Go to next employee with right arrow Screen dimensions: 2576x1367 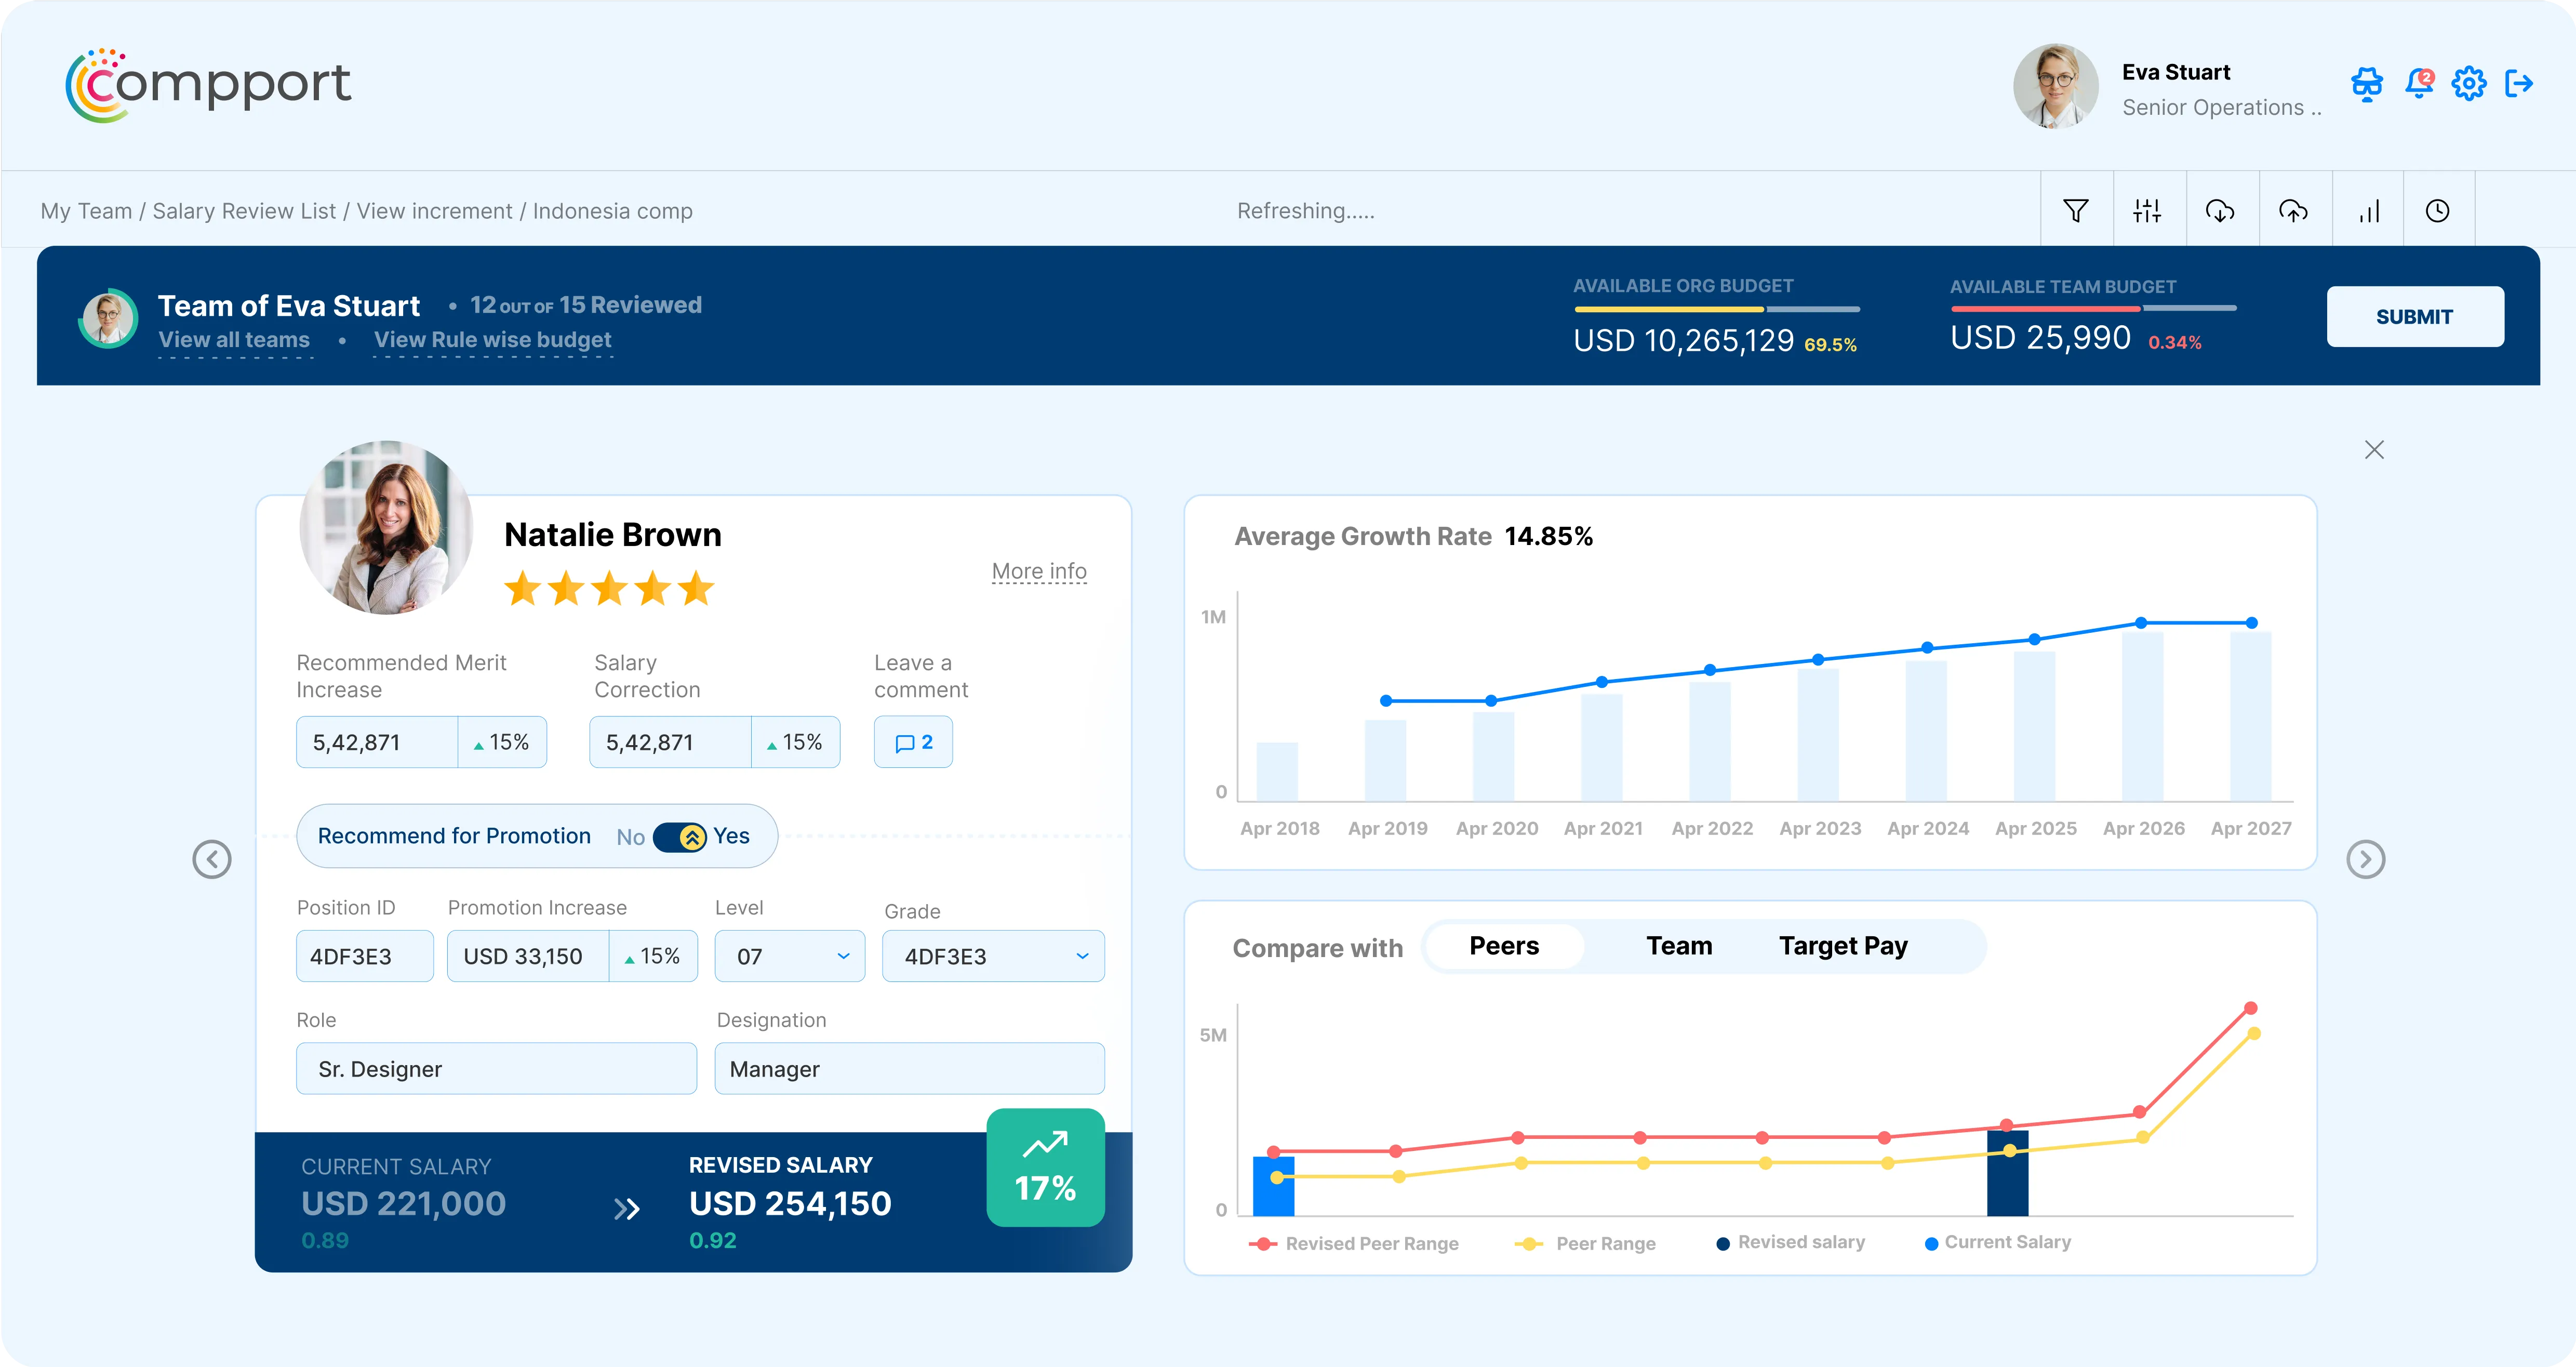tap(2365, 859)
